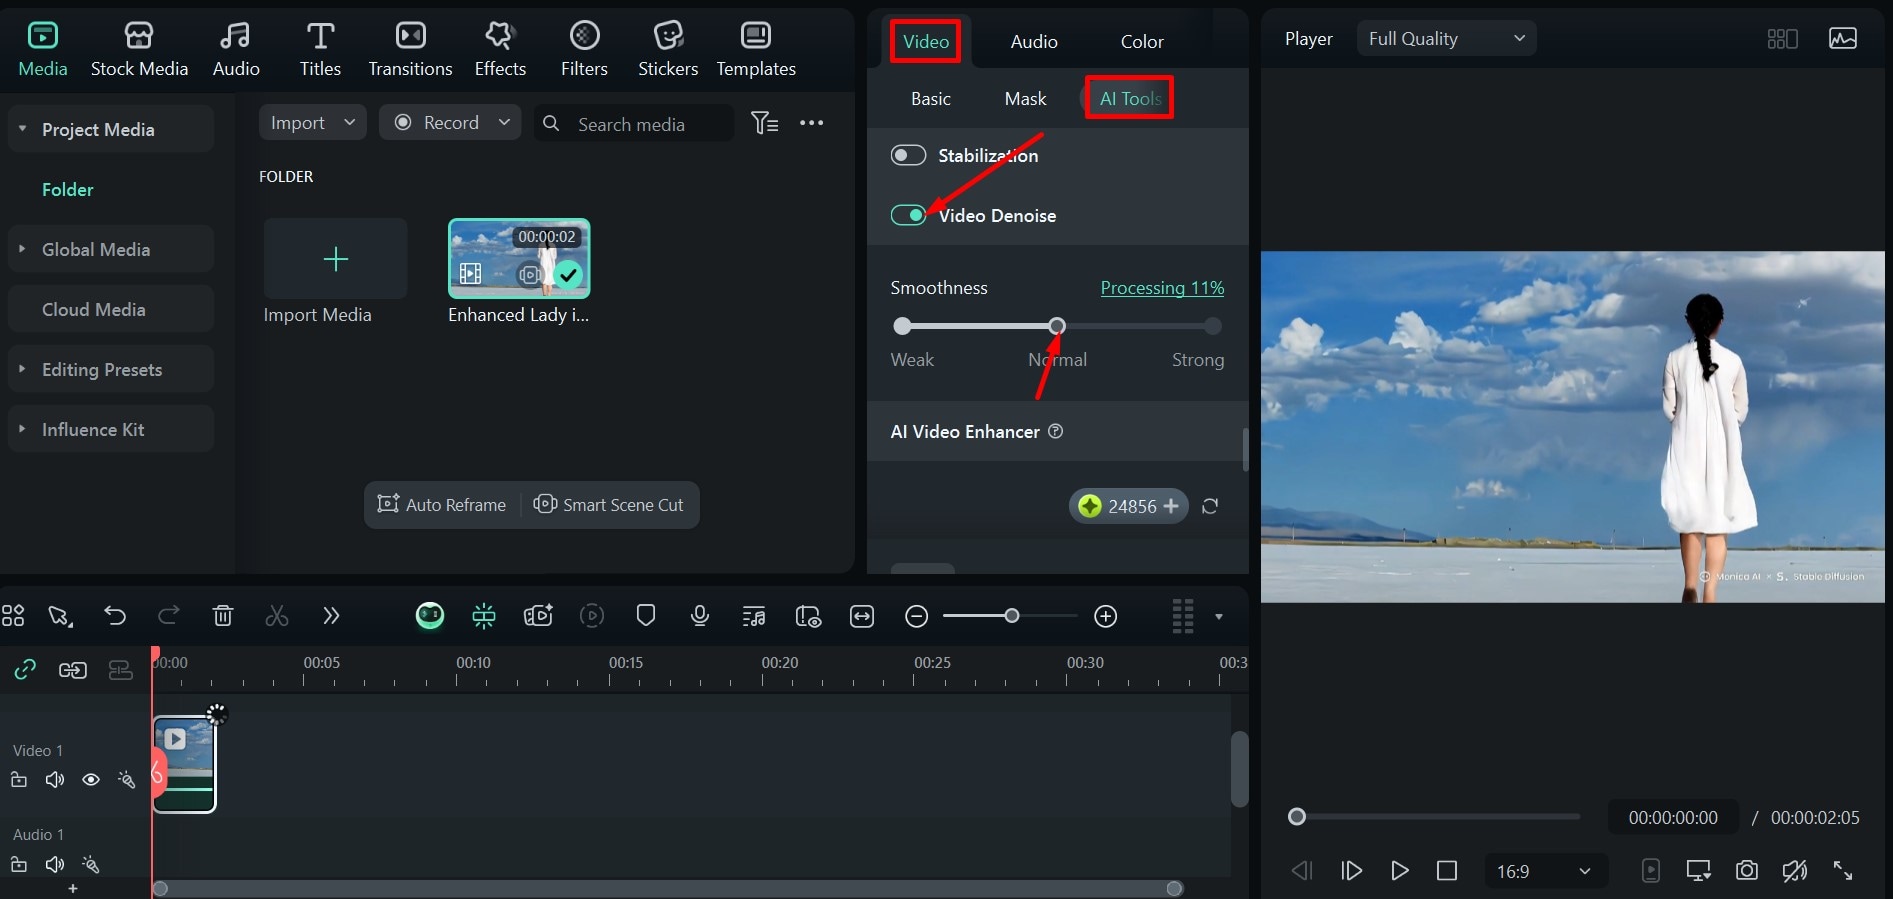
Task: Open AI Video Enhancer help icon
Action: tap(1055, 431)
